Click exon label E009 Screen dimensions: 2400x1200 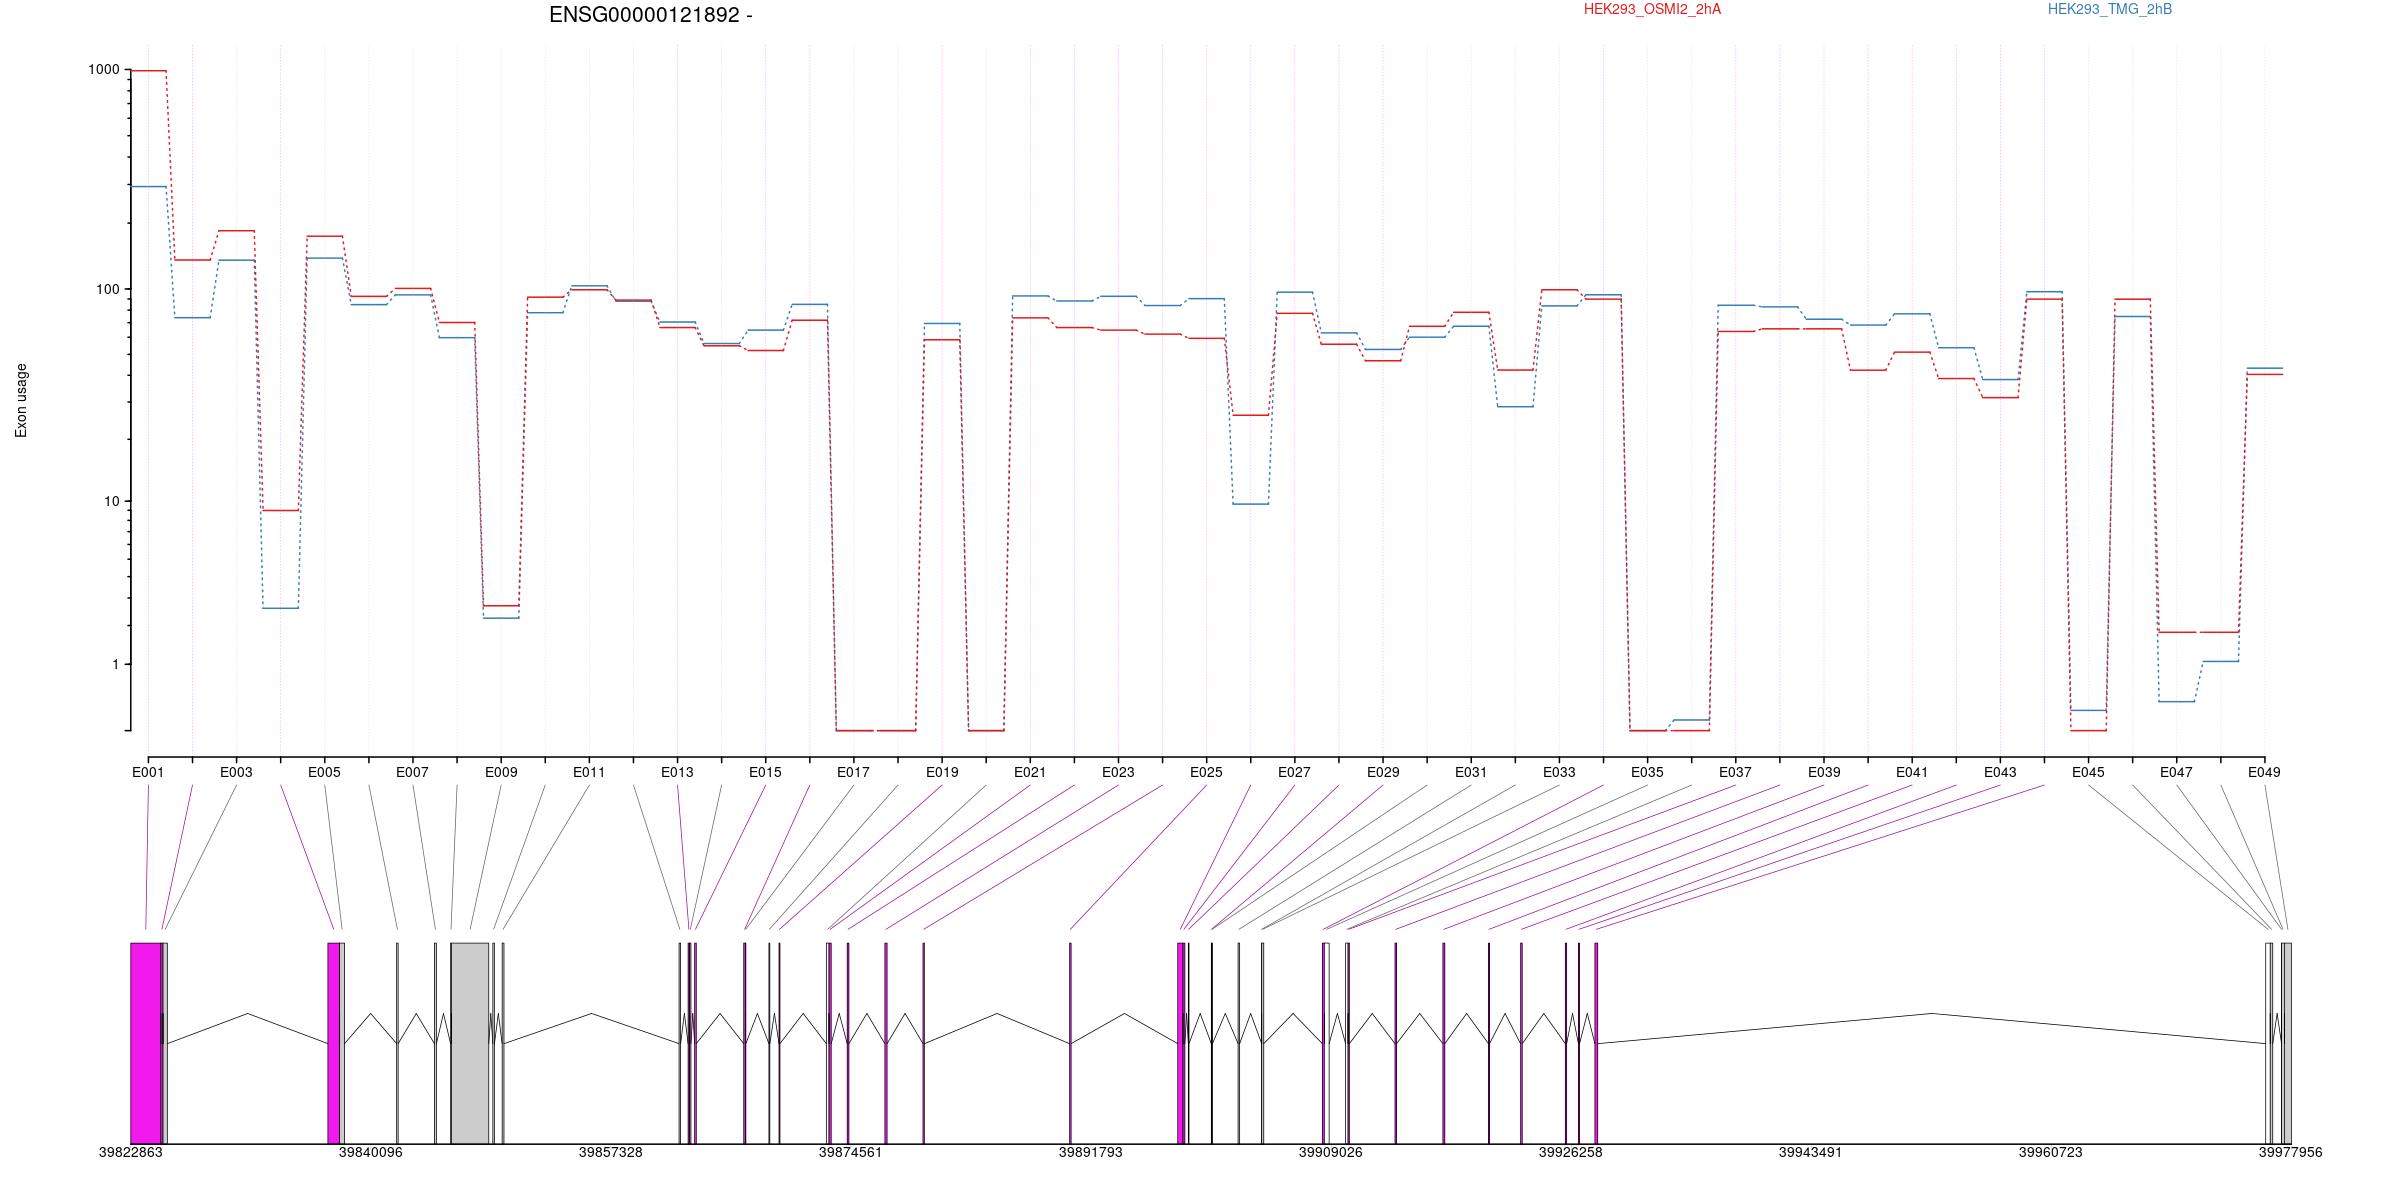(501, 772)
